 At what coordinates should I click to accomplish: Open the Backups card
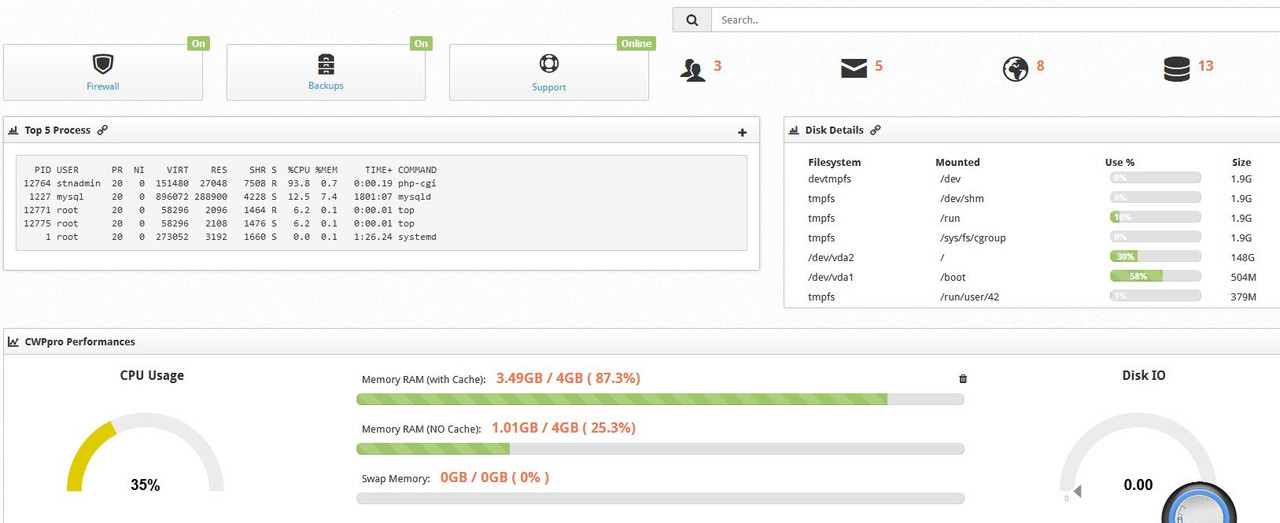click(326, 72)
